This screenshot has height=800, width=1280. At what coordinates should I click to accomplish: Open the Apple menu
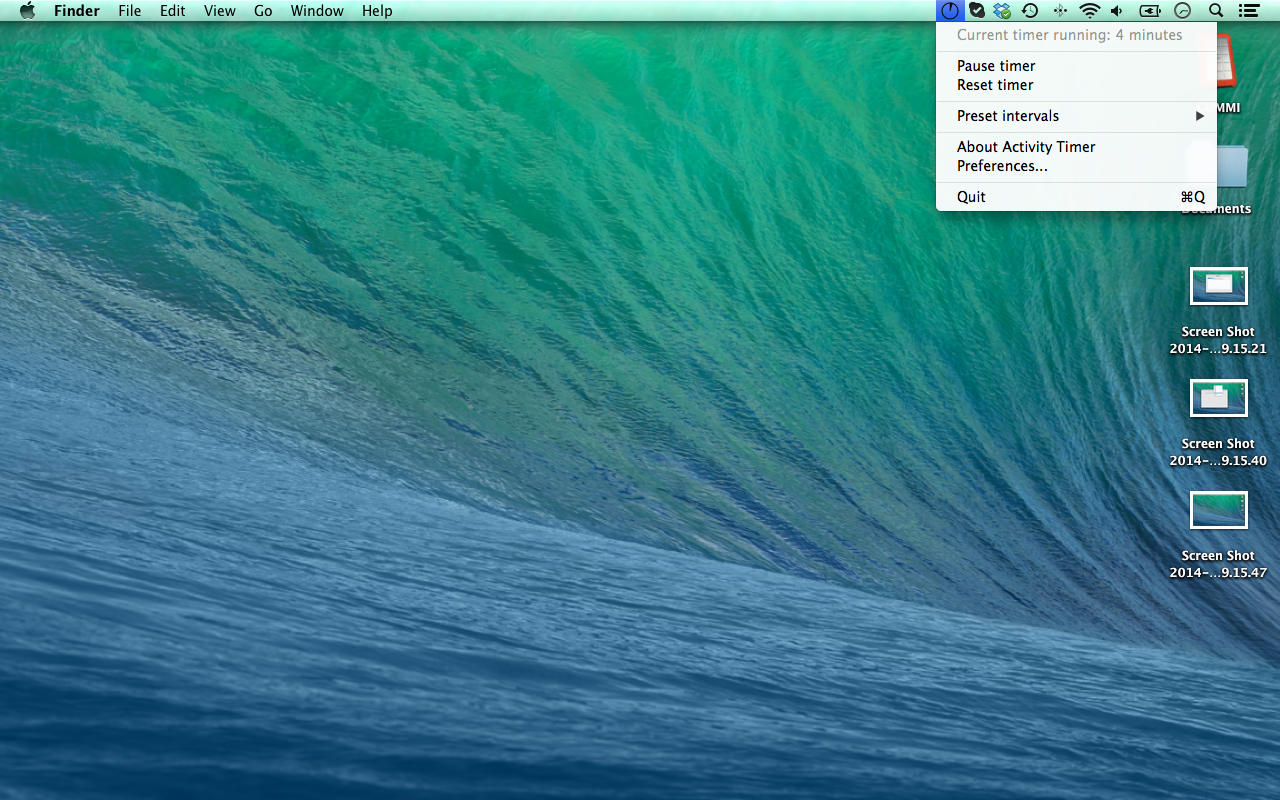pos(27,11)
